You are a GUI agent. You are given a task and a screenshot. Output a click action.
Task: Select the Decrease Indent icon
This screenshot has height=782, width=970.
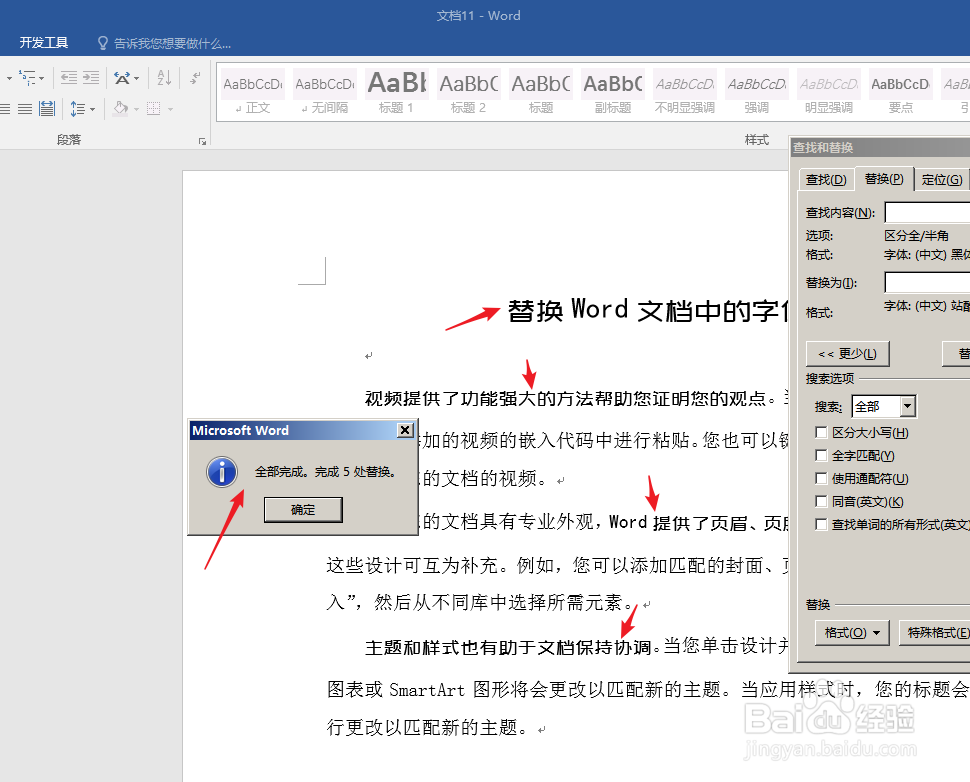coord(67,76)
